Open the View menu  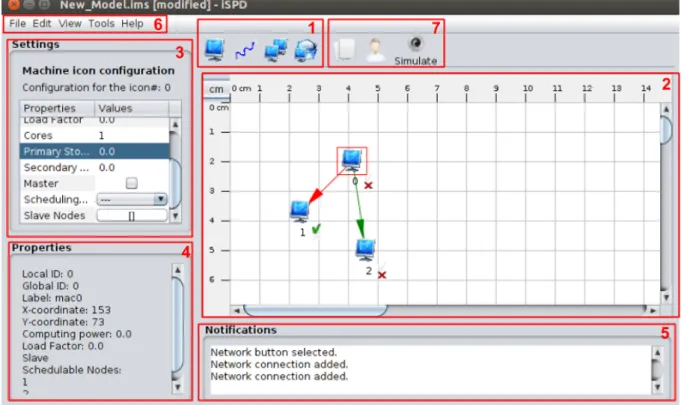point(70,23)
